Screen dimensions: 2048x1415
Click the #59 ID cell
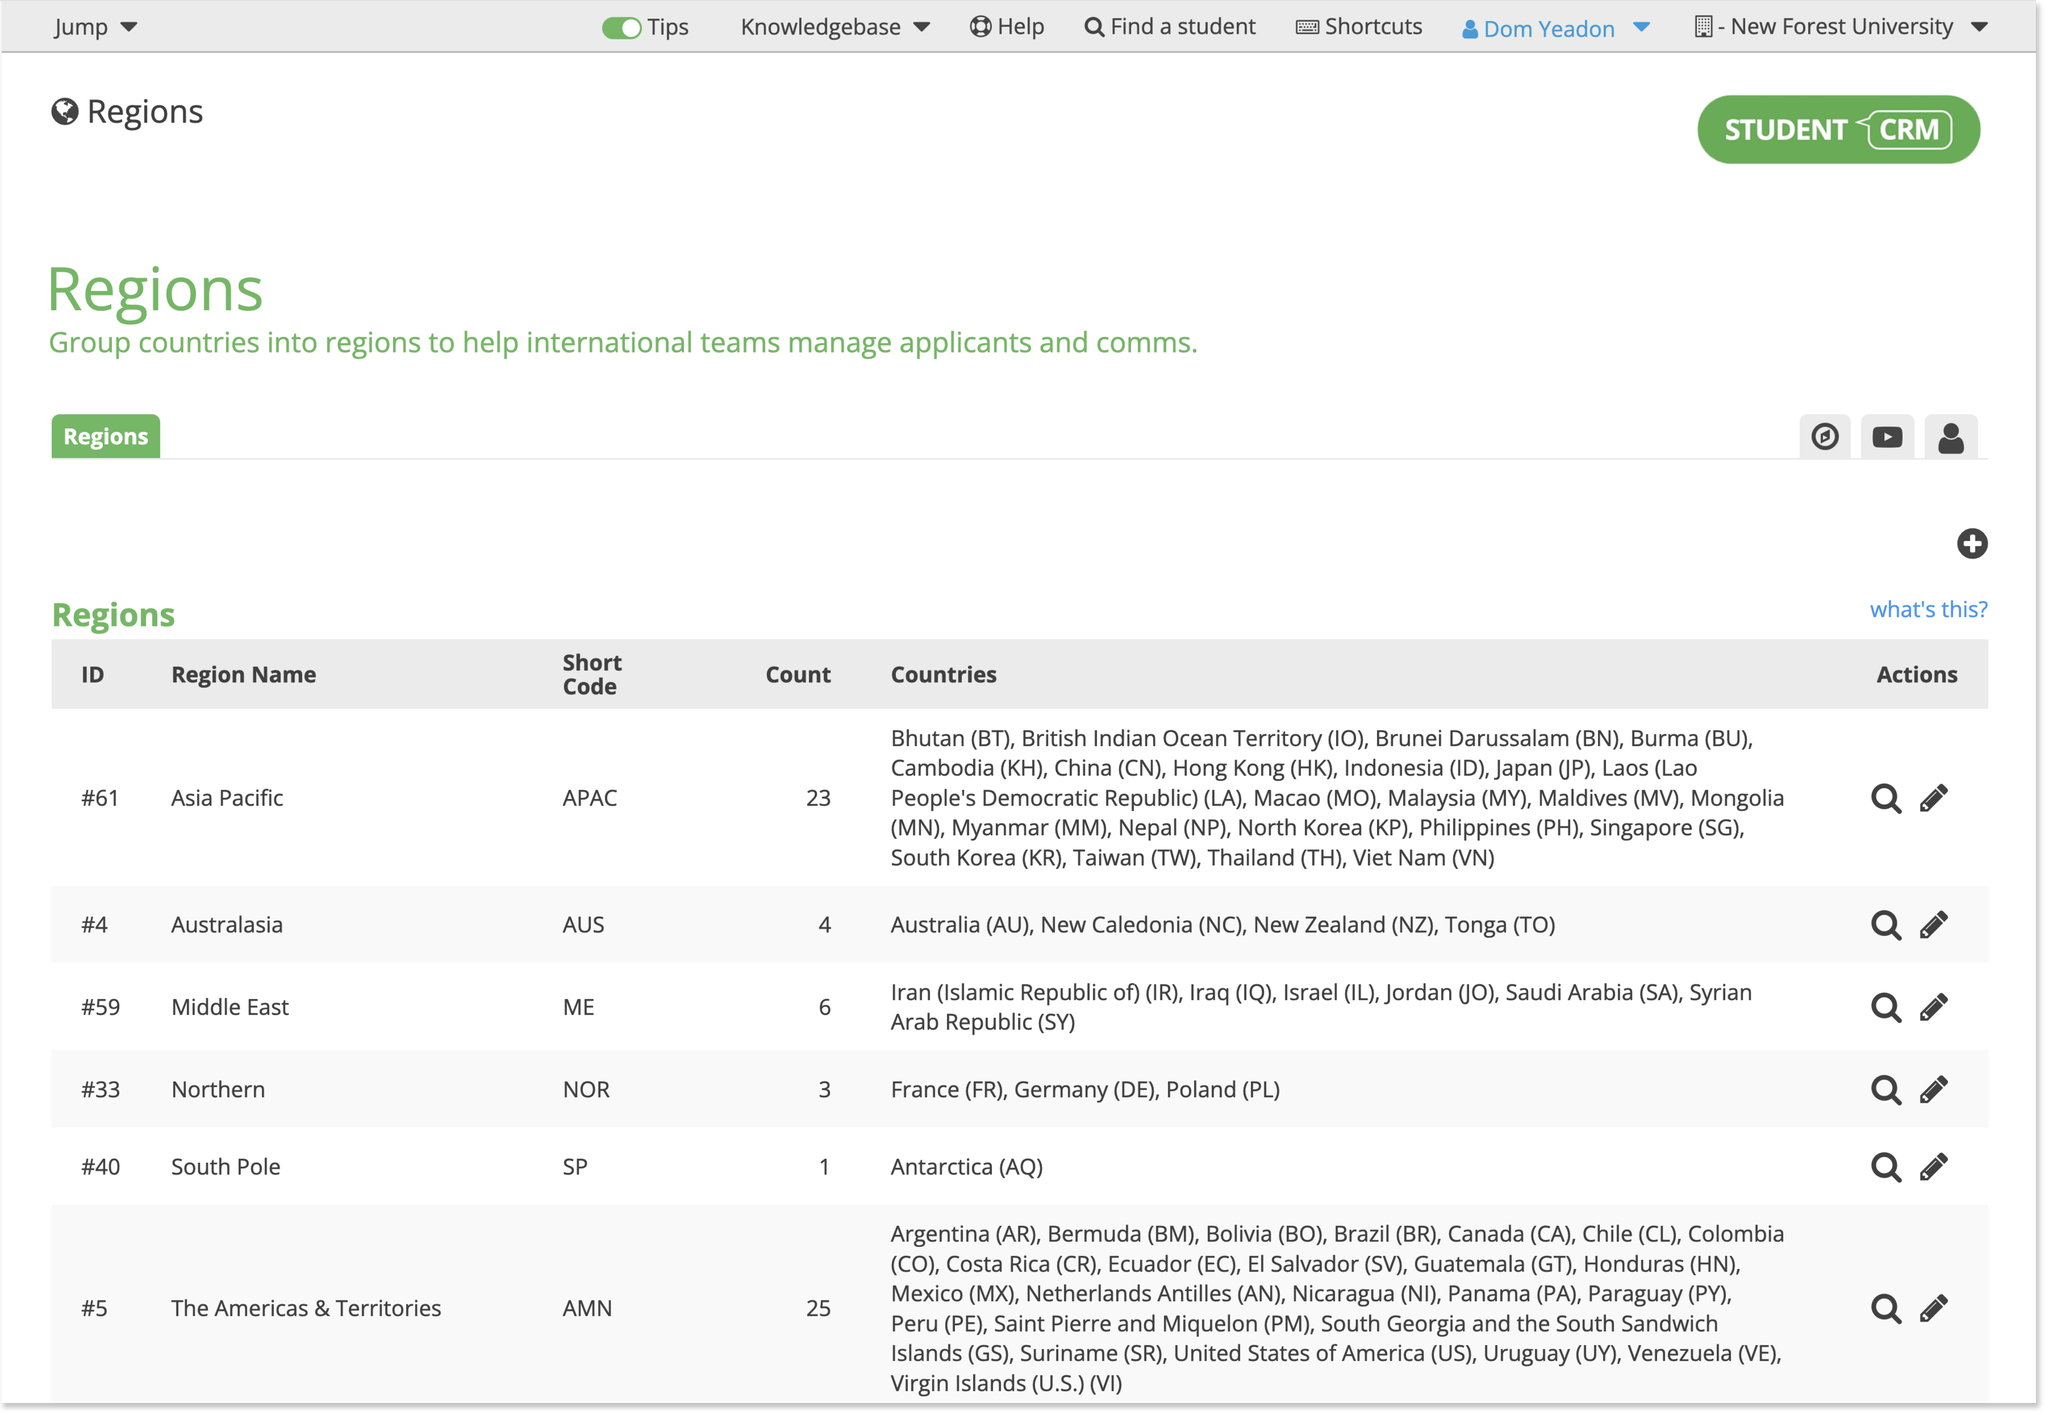(x=100, y=1007)
